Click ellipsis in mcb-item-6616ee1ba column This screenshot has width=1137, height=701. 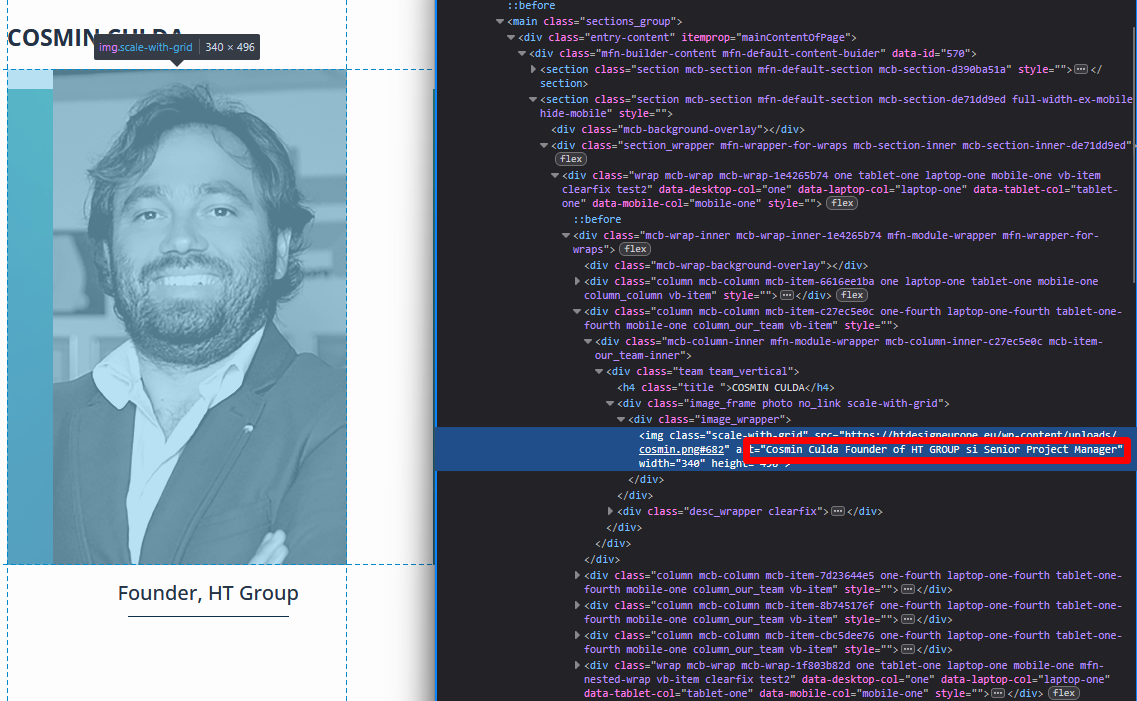[787, 296]
